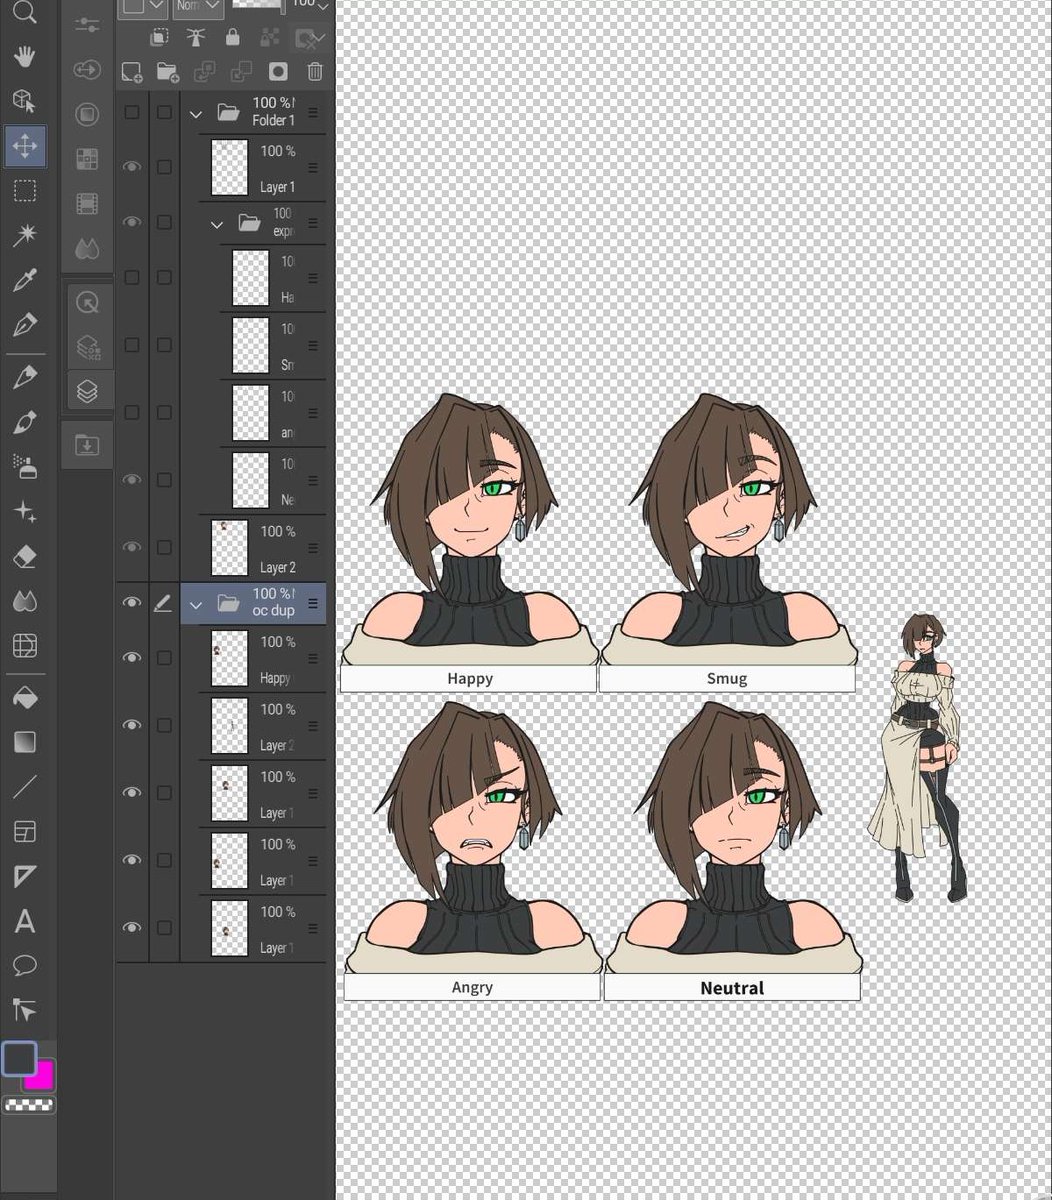Viewport: 1052px width, 1200px height.
Task: Collapse the oc dup folder
Action: (x=196, y=604)
